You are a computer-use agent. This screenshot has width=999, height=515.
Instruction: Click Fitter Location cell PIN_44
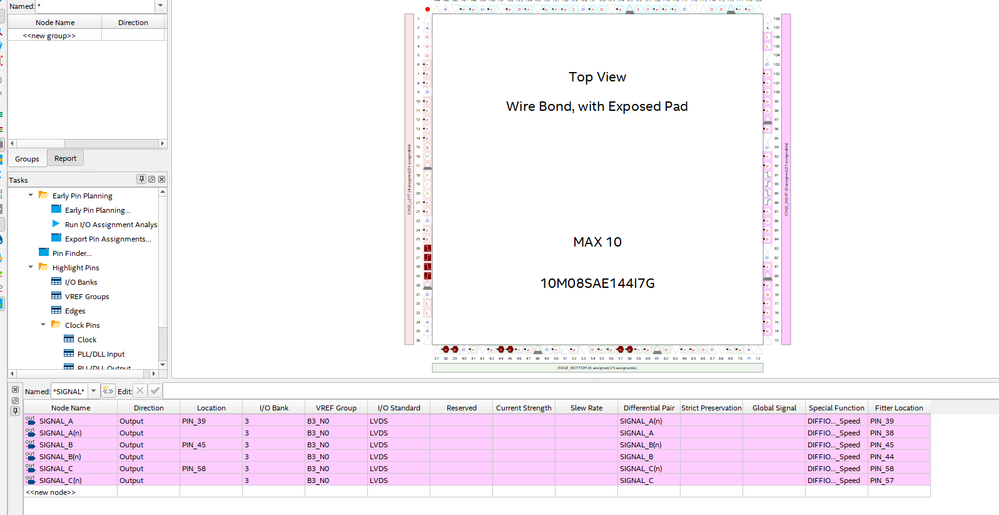[x=899, y=456]
